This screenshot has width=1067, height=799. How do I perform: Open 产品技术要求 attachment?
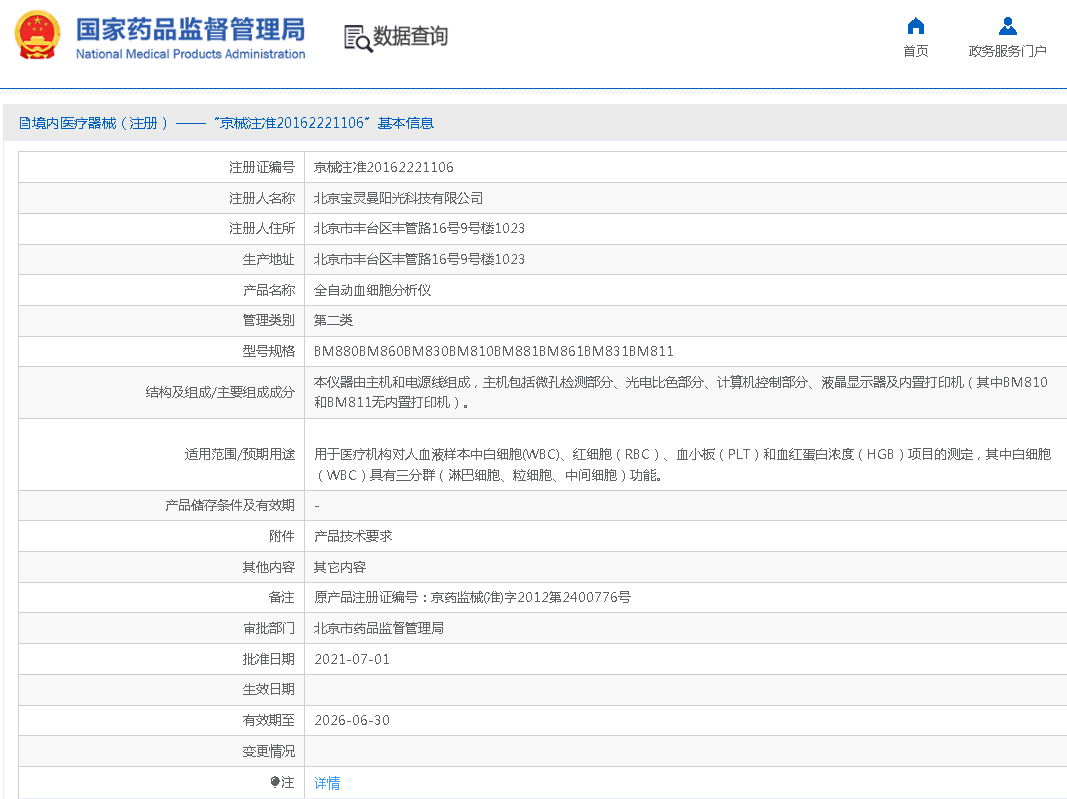(x=353, y=536)
